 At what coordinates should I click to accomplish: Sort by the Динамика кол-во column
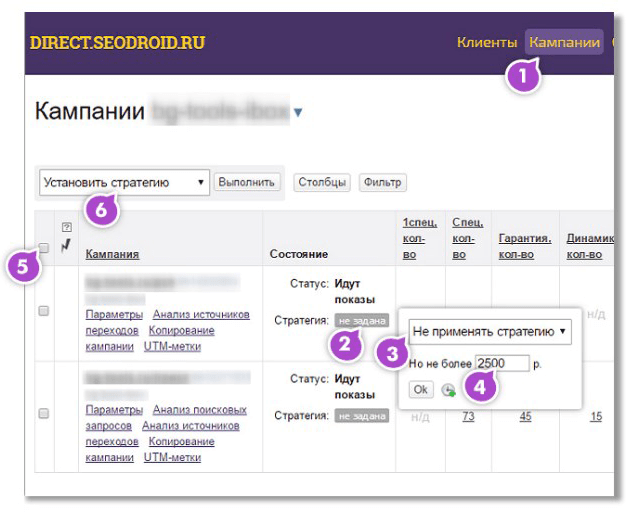point(590,246)
